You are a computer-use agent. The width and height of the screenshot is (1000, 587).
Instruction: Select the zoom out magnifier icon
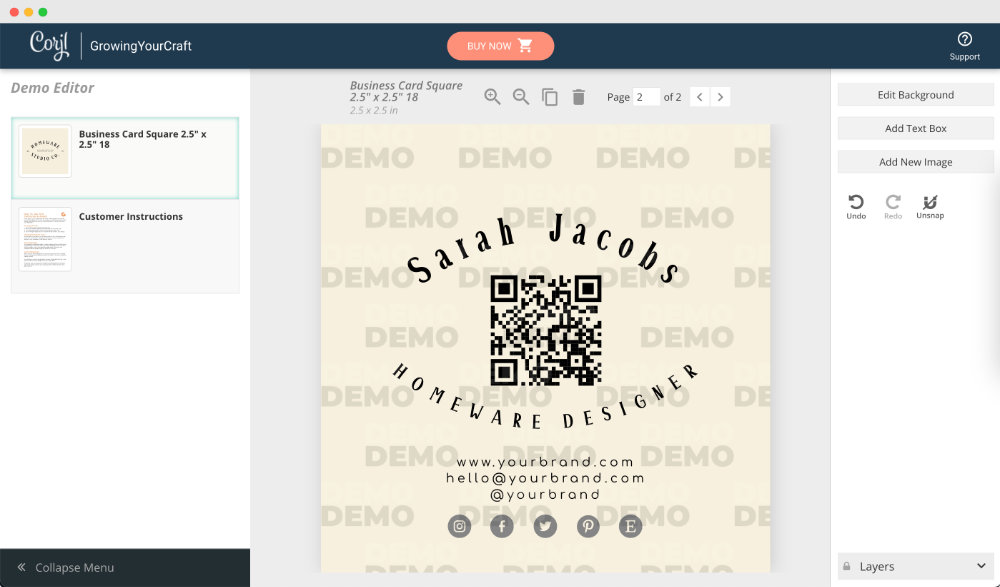(521, 96)
